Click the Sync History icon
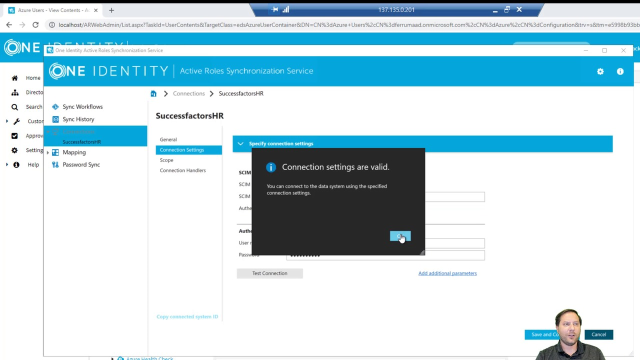The height and width of the screenshot is (360, 640). click(55, 119)
